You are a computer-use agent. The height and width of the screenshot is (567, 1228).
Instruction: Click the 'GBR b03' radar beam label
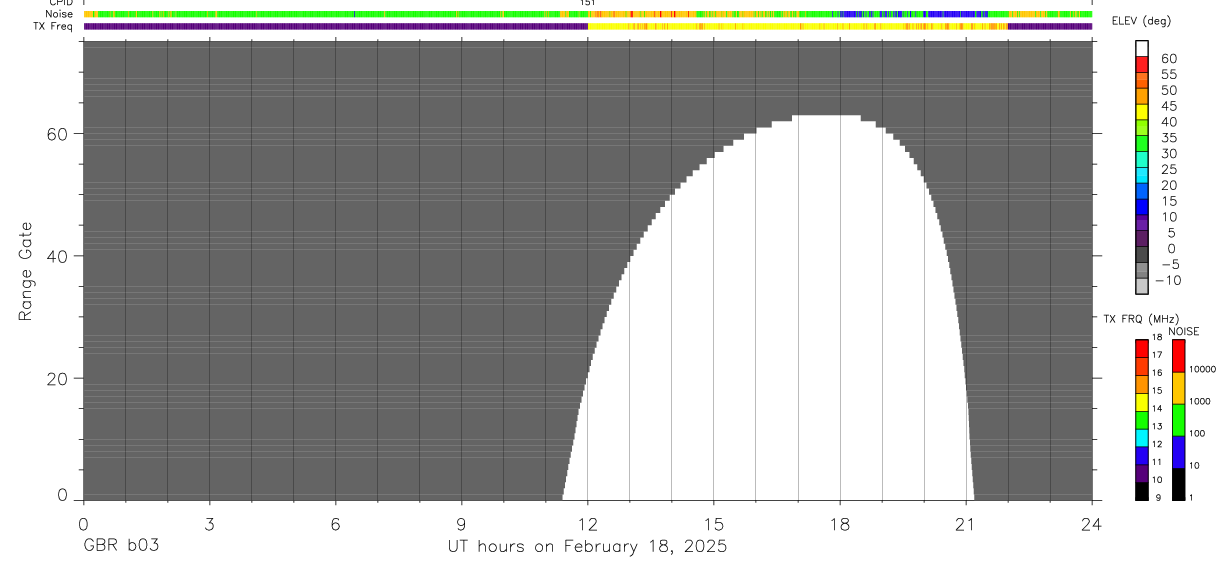click(x=119, y=547)
